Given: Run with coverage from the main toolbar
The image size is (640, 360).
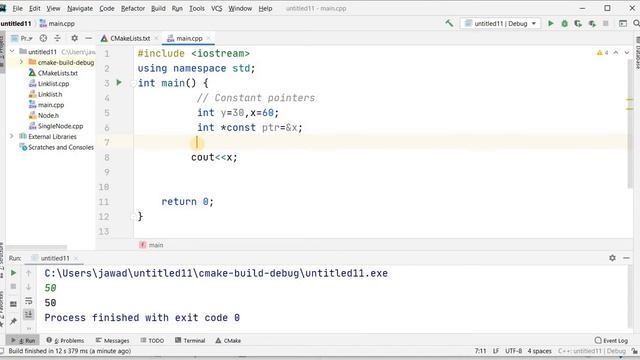Looking at the screenshot, I should [x=578, y=24].
